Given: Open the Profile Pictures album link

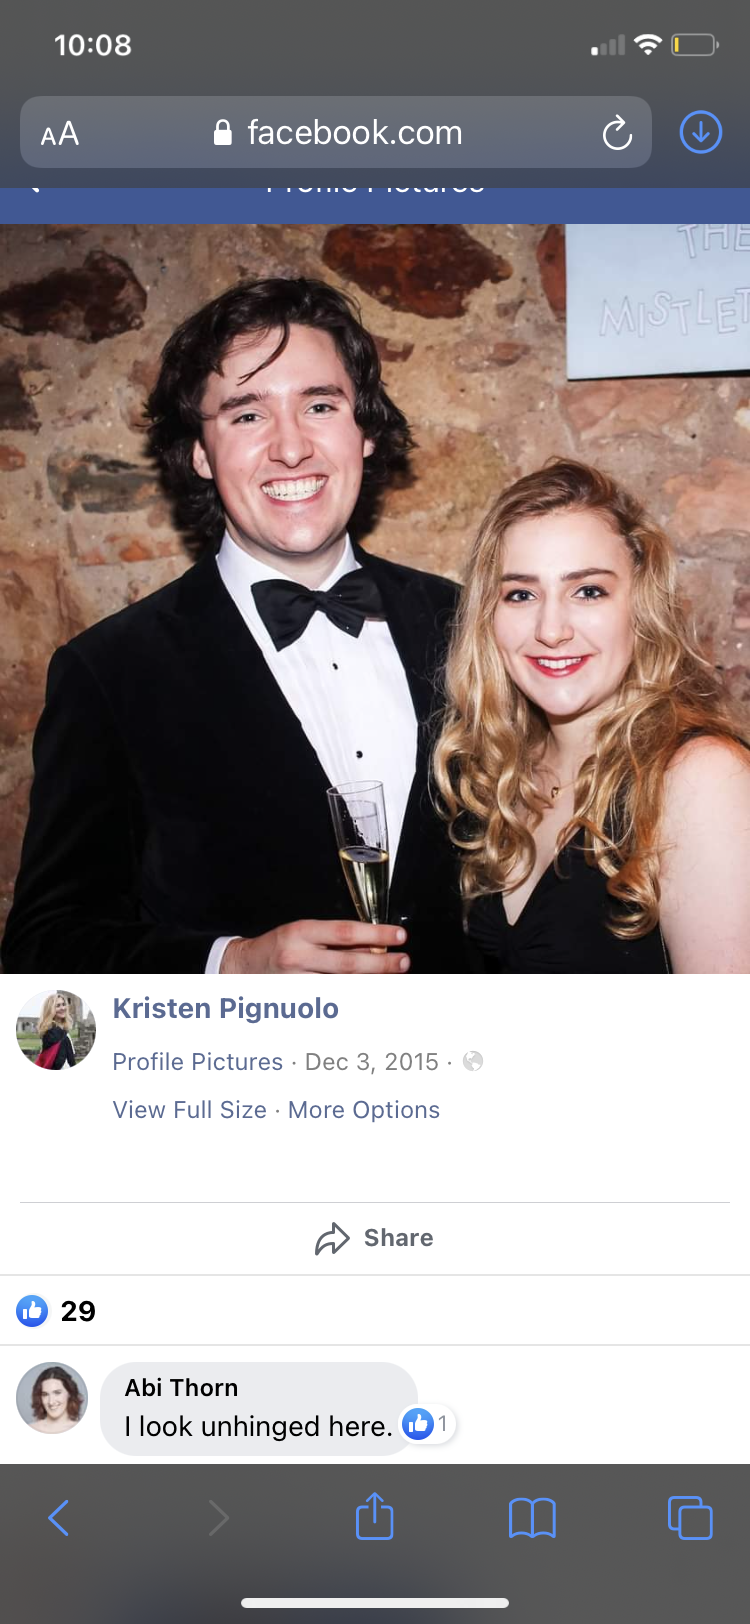Looking at the screenshot, I should (197, 1062).
